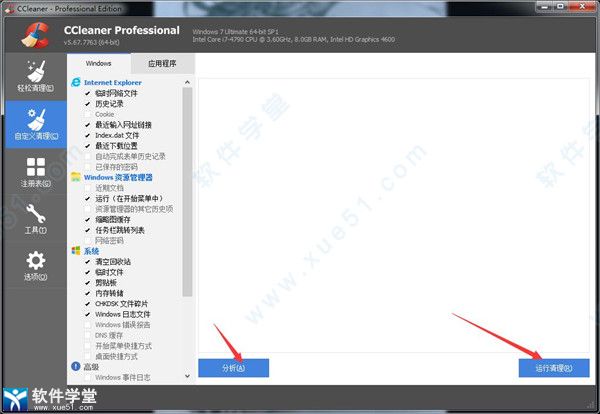Enable the Cookie checkbox

[x=88, y=114]
